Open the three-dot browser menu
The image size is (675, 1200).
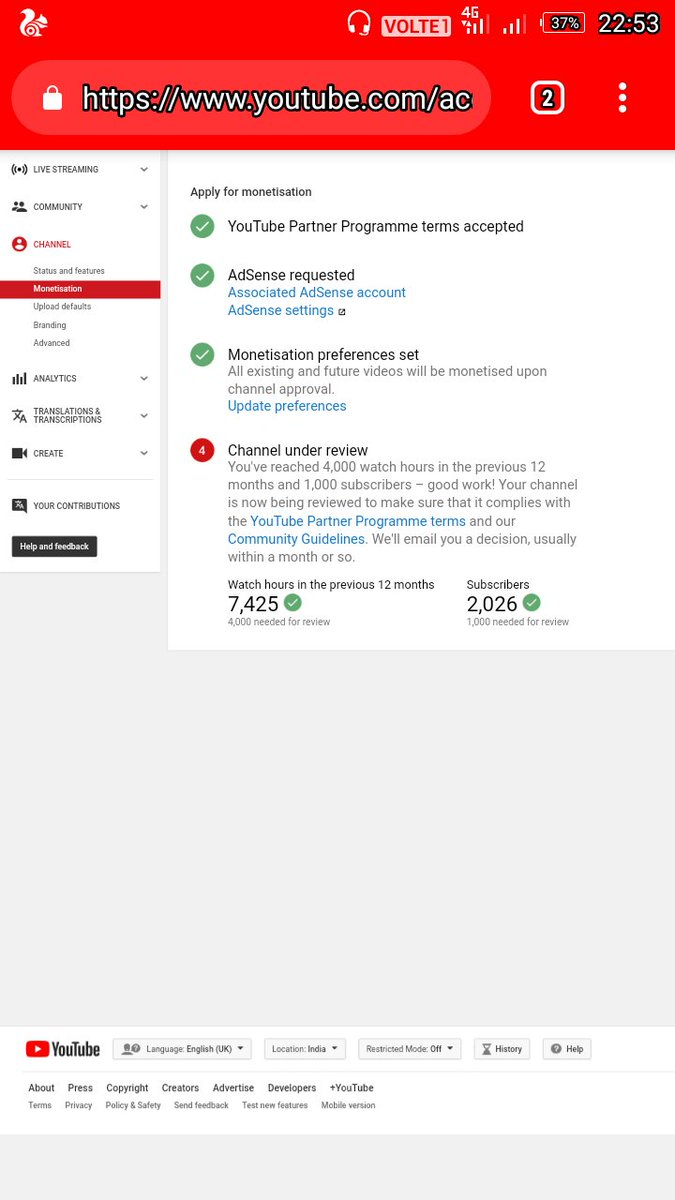point(622,97)
